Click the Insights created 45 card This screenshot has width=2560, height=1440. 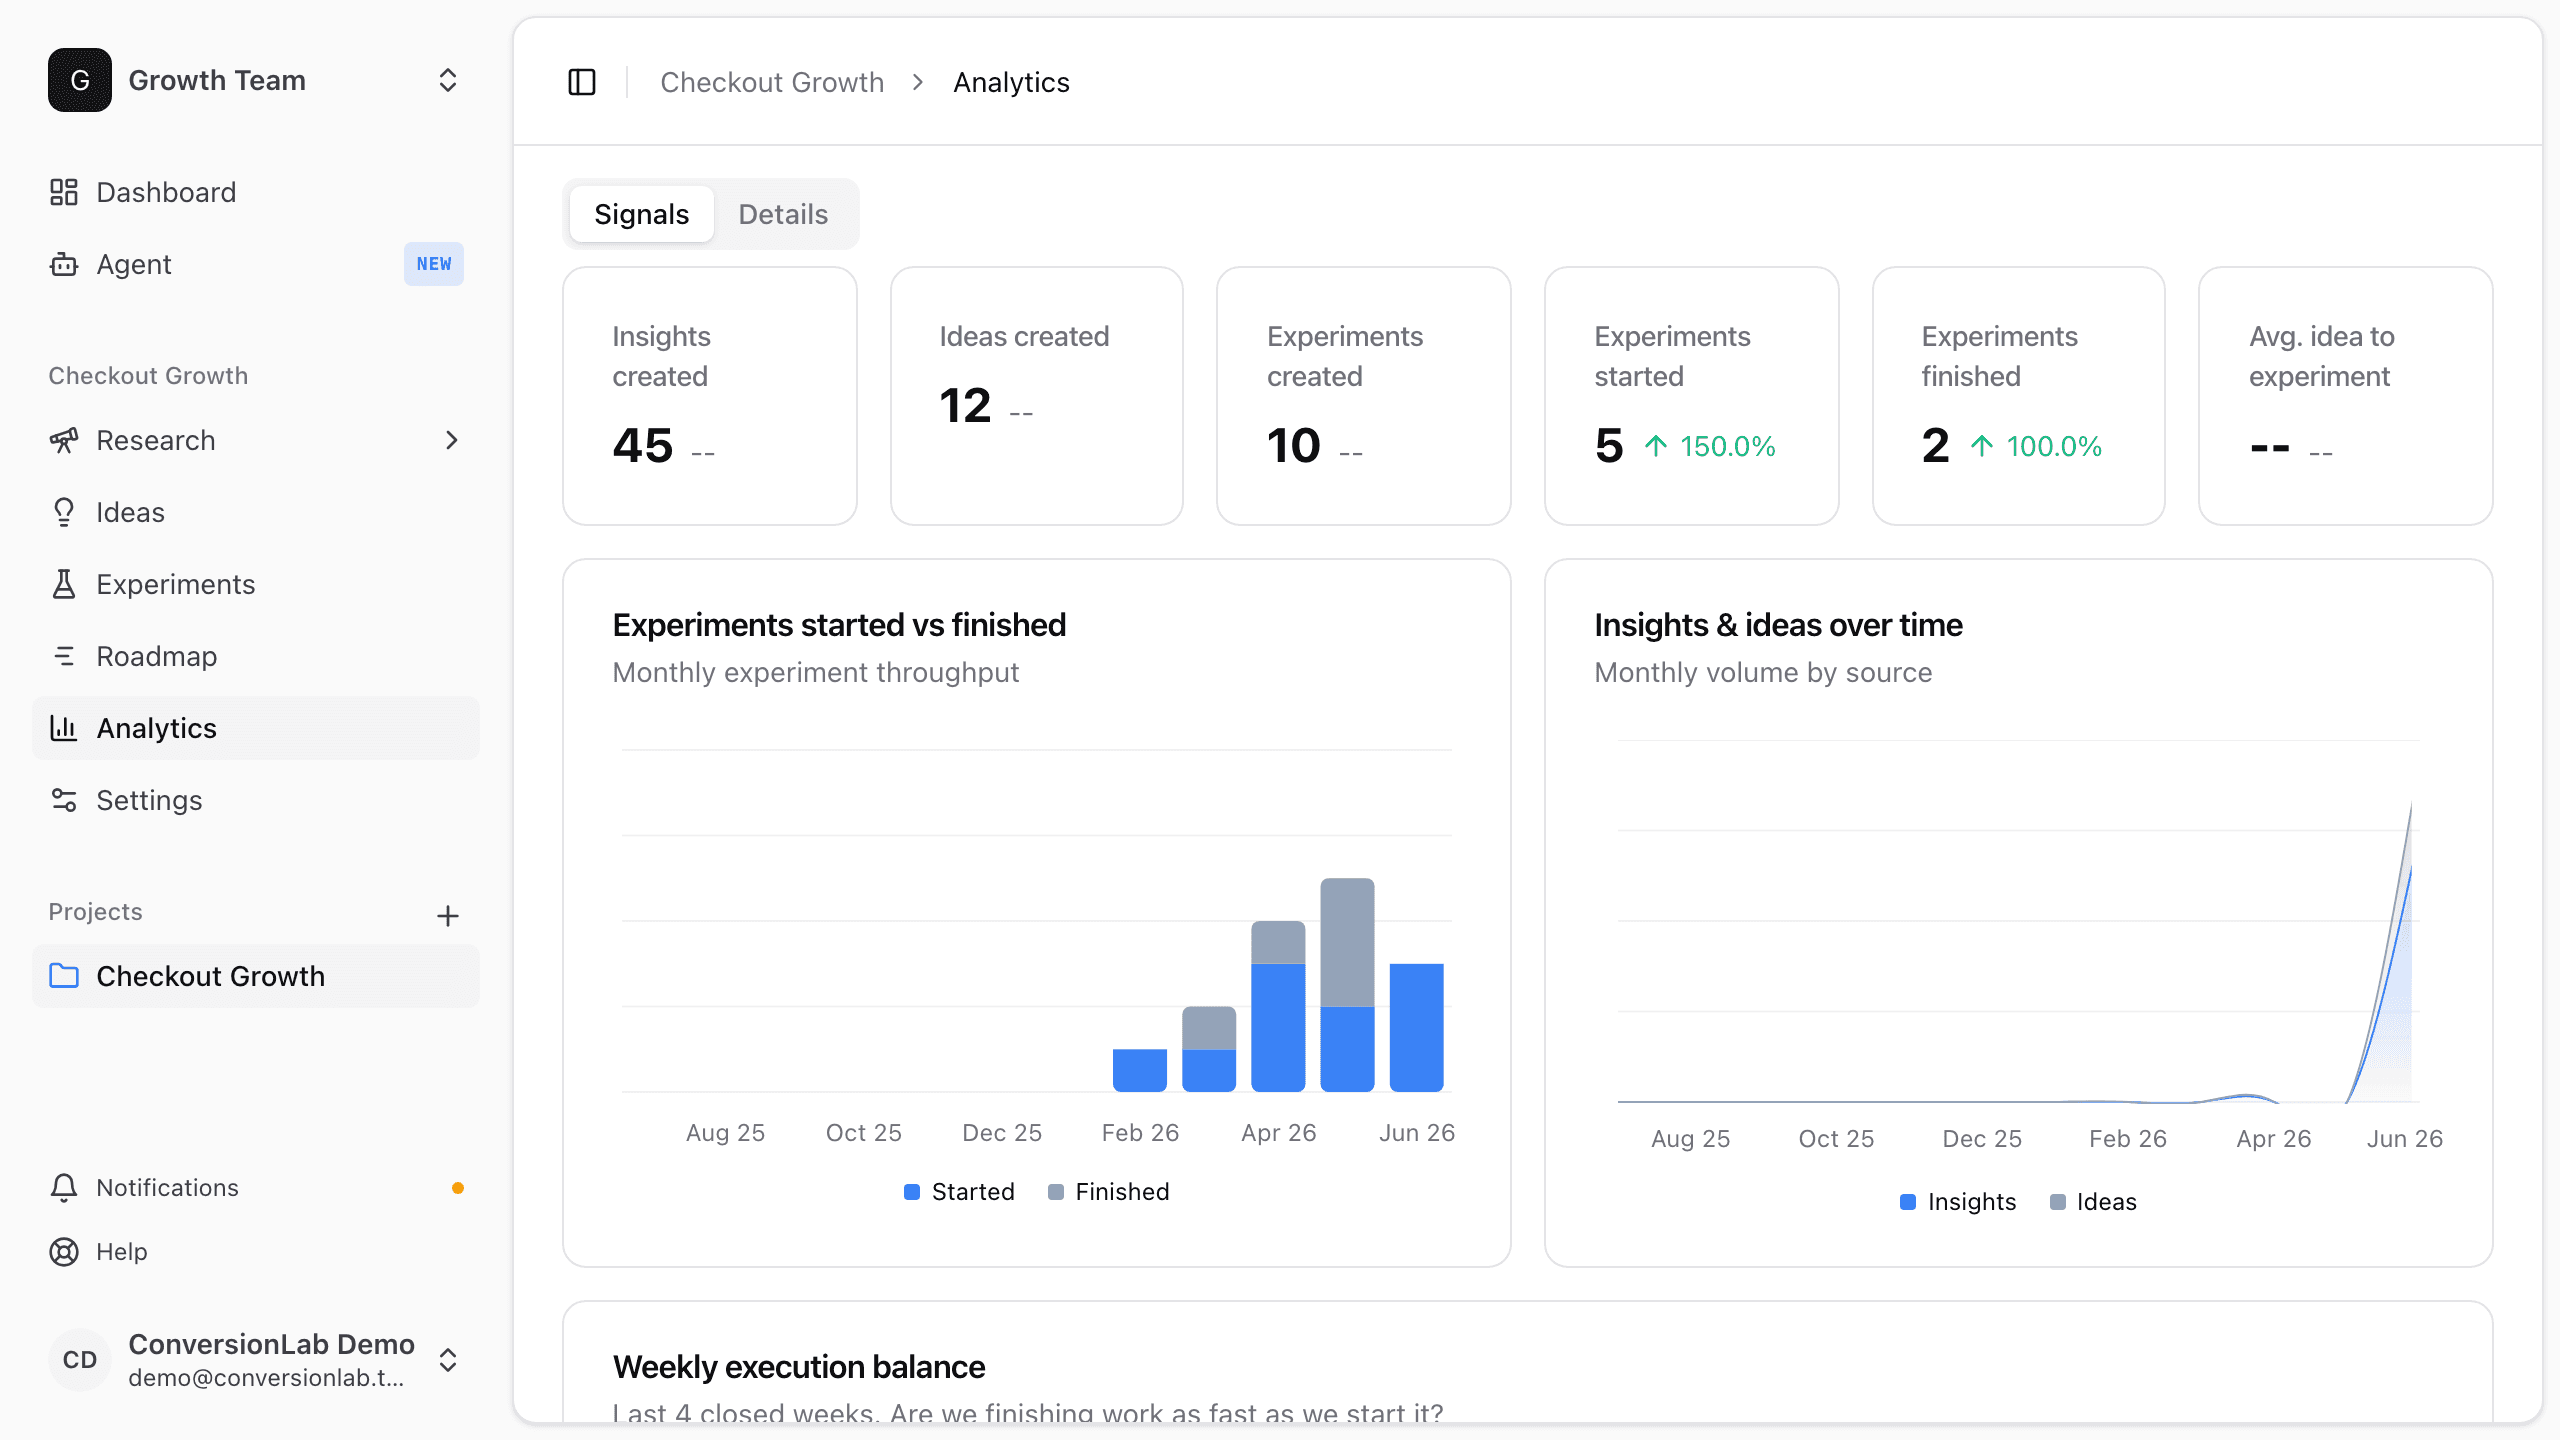(x=710, y=396)
